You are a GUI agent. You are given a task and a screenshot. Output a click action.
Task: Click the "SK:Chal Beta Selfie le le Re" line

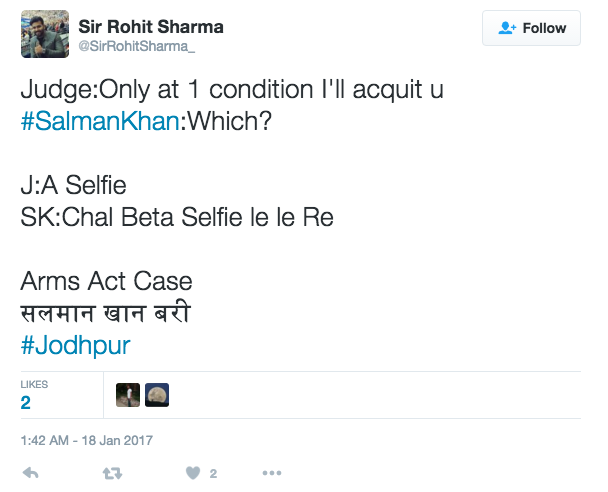pyautogui.click(x=176, y=217)
